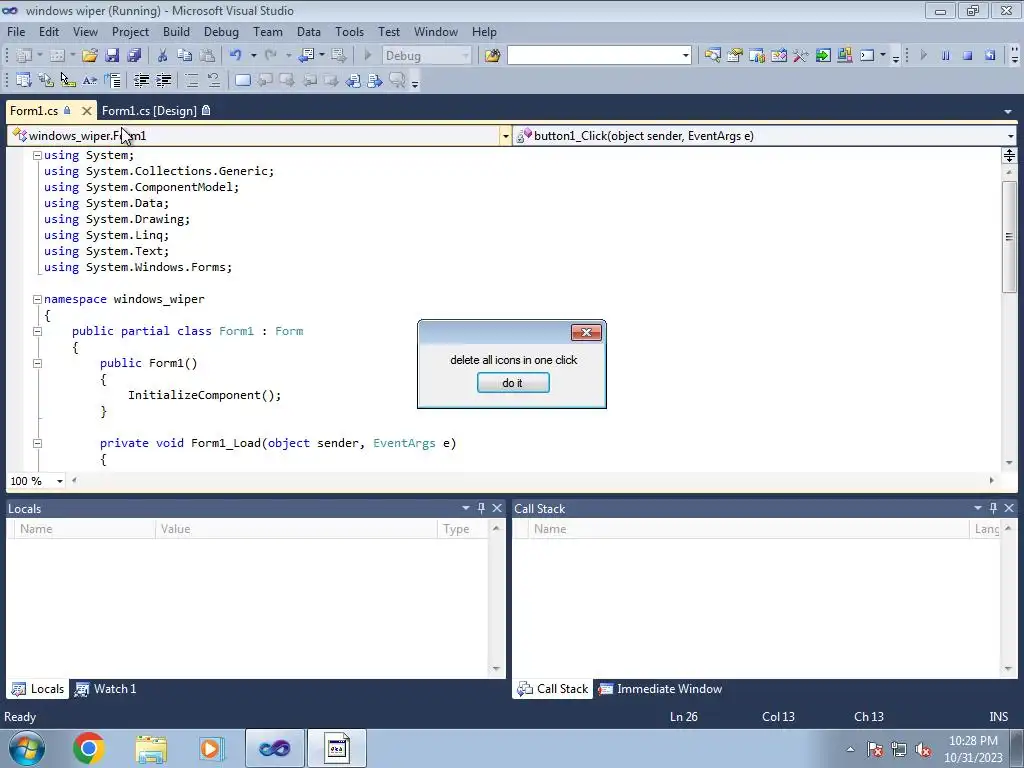Image resolution: width=1024 pixels, height=768 pixels.
Task: Click the Navigate Backward icon
Action: pyautogui.click(x=306, y=56)
